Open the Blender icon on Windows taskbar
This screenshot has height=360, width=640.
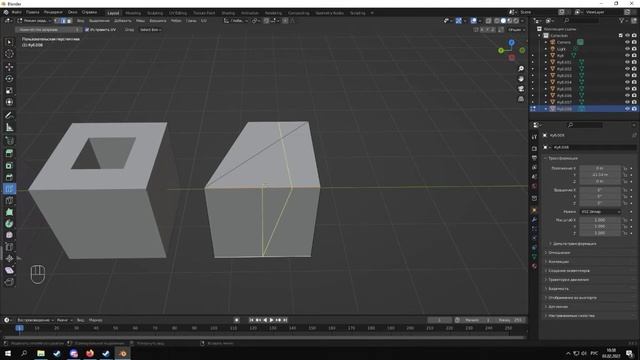click(122, 353)
